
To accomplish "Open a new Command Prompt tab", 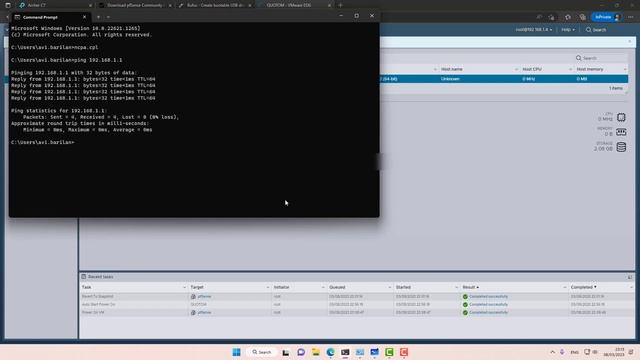I will tap(98, 17).
